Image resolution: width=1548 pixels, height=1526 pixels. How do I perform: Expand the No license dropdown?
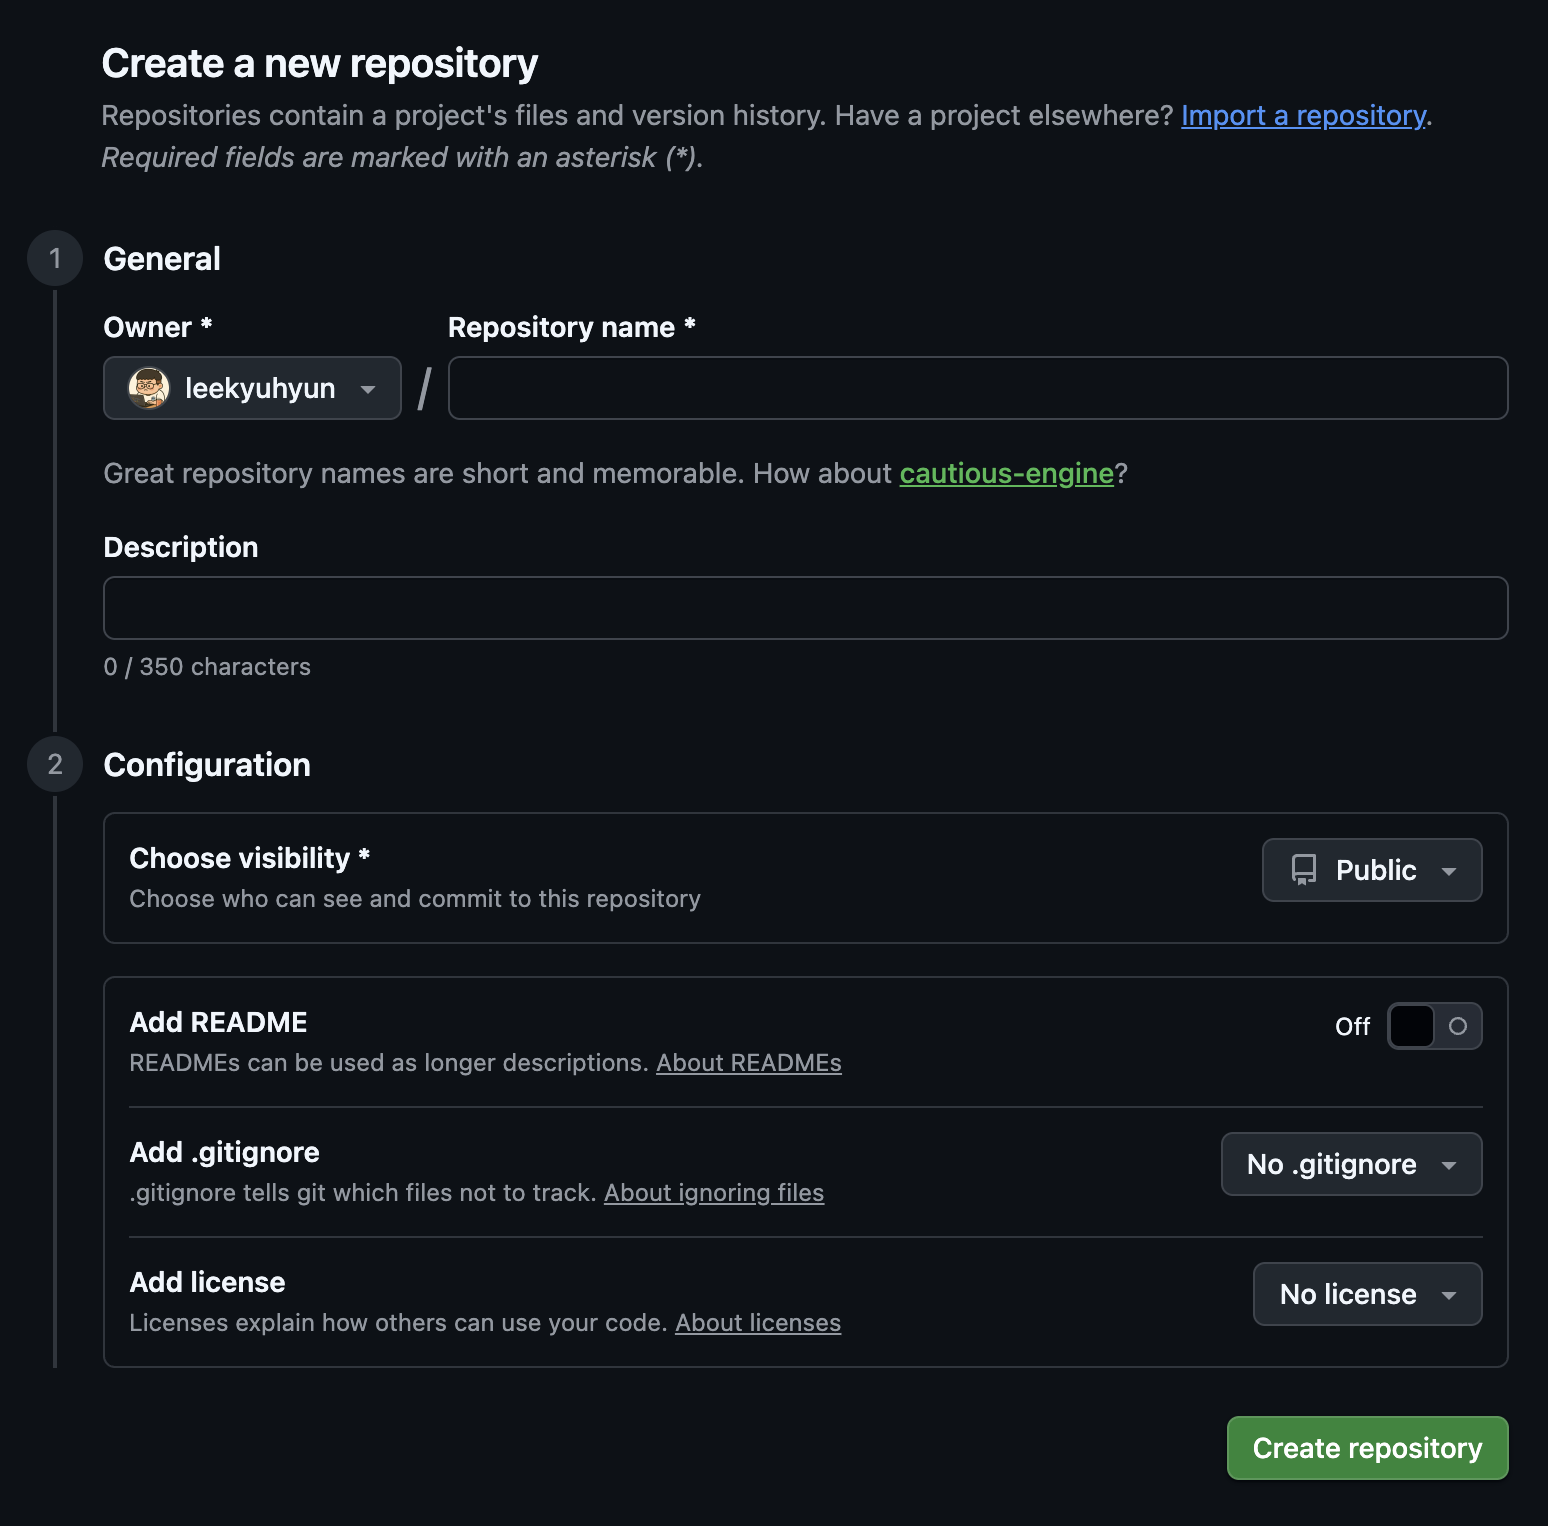(1366, 1294)
